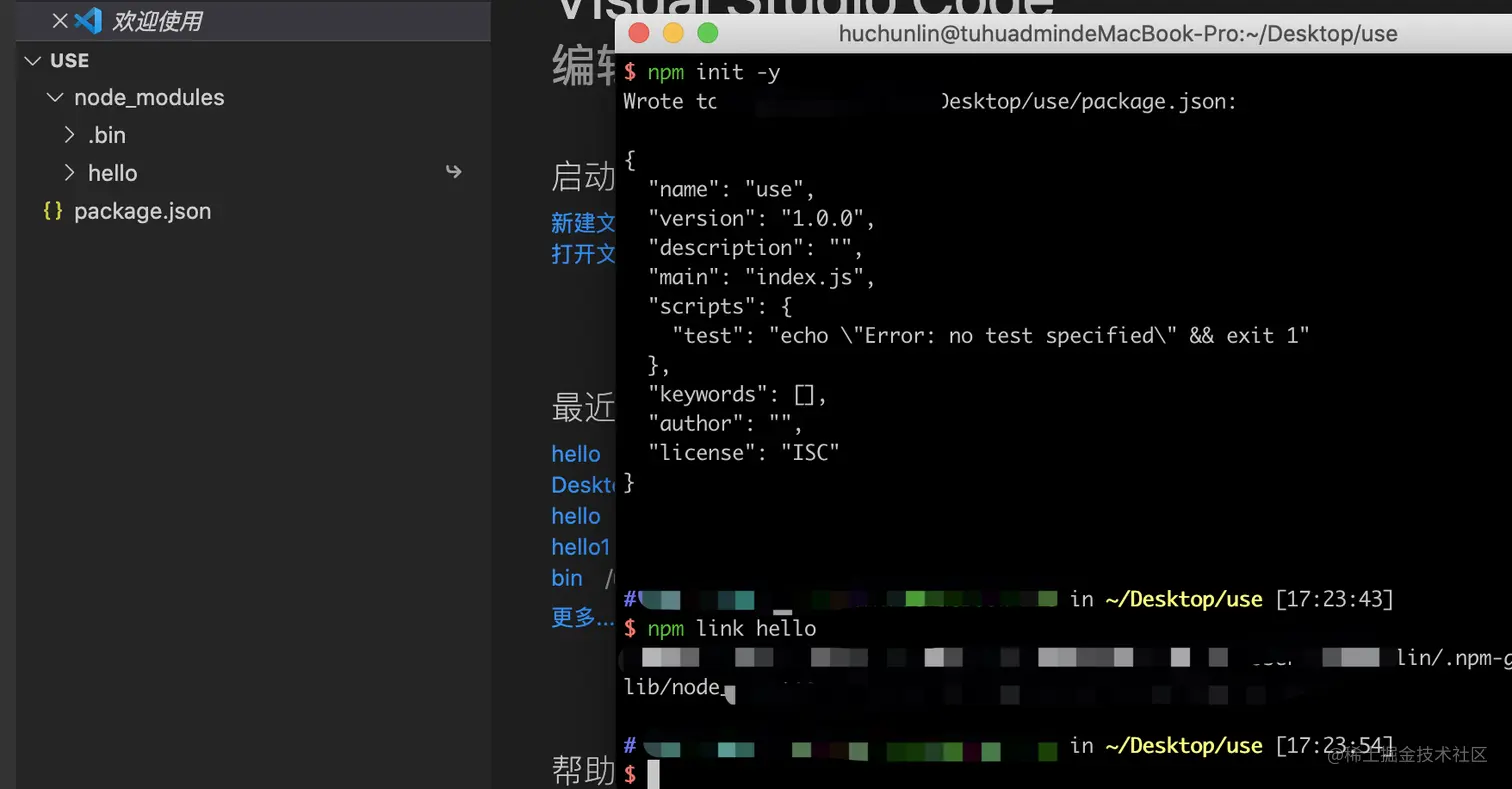The height and width of the screenshot is (789, 1512).
Task: Click the 启动 heading on welcome page
Action: 583,177
